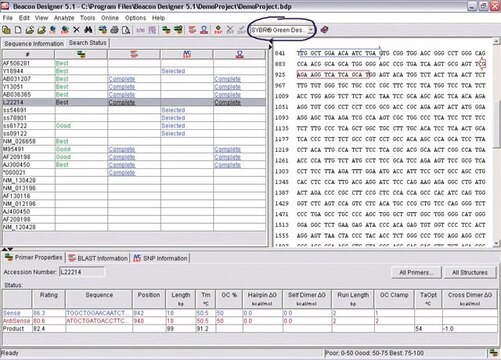Open the Tools menu
Viewport: 501px width, 360px height.
click(87, 18)
